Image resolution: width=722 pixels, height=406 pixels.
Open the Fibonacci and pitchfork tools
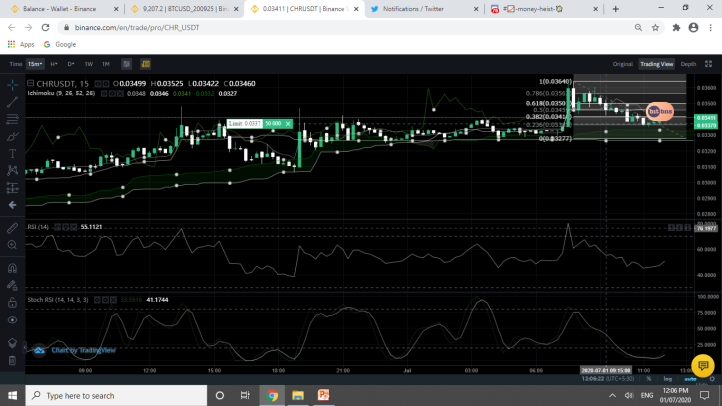[12, 119]
